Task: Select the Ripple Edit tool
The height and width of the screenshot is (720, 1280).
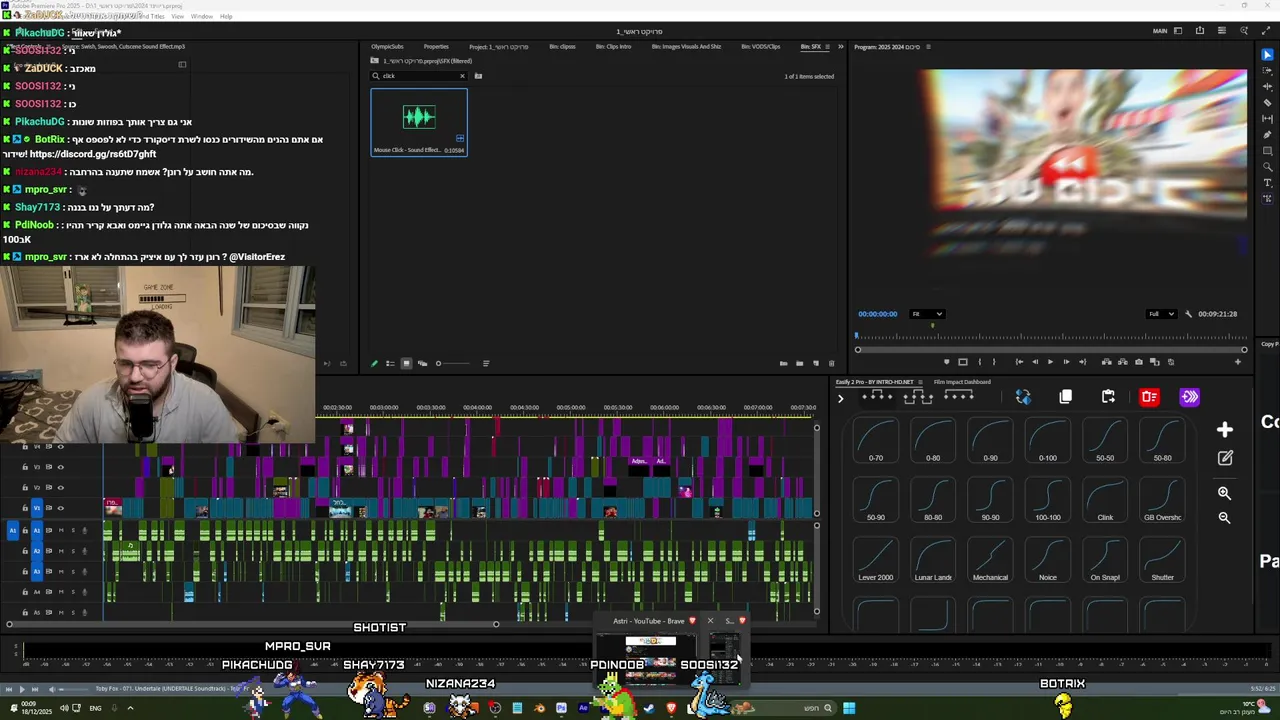Action: [1268, 86]
